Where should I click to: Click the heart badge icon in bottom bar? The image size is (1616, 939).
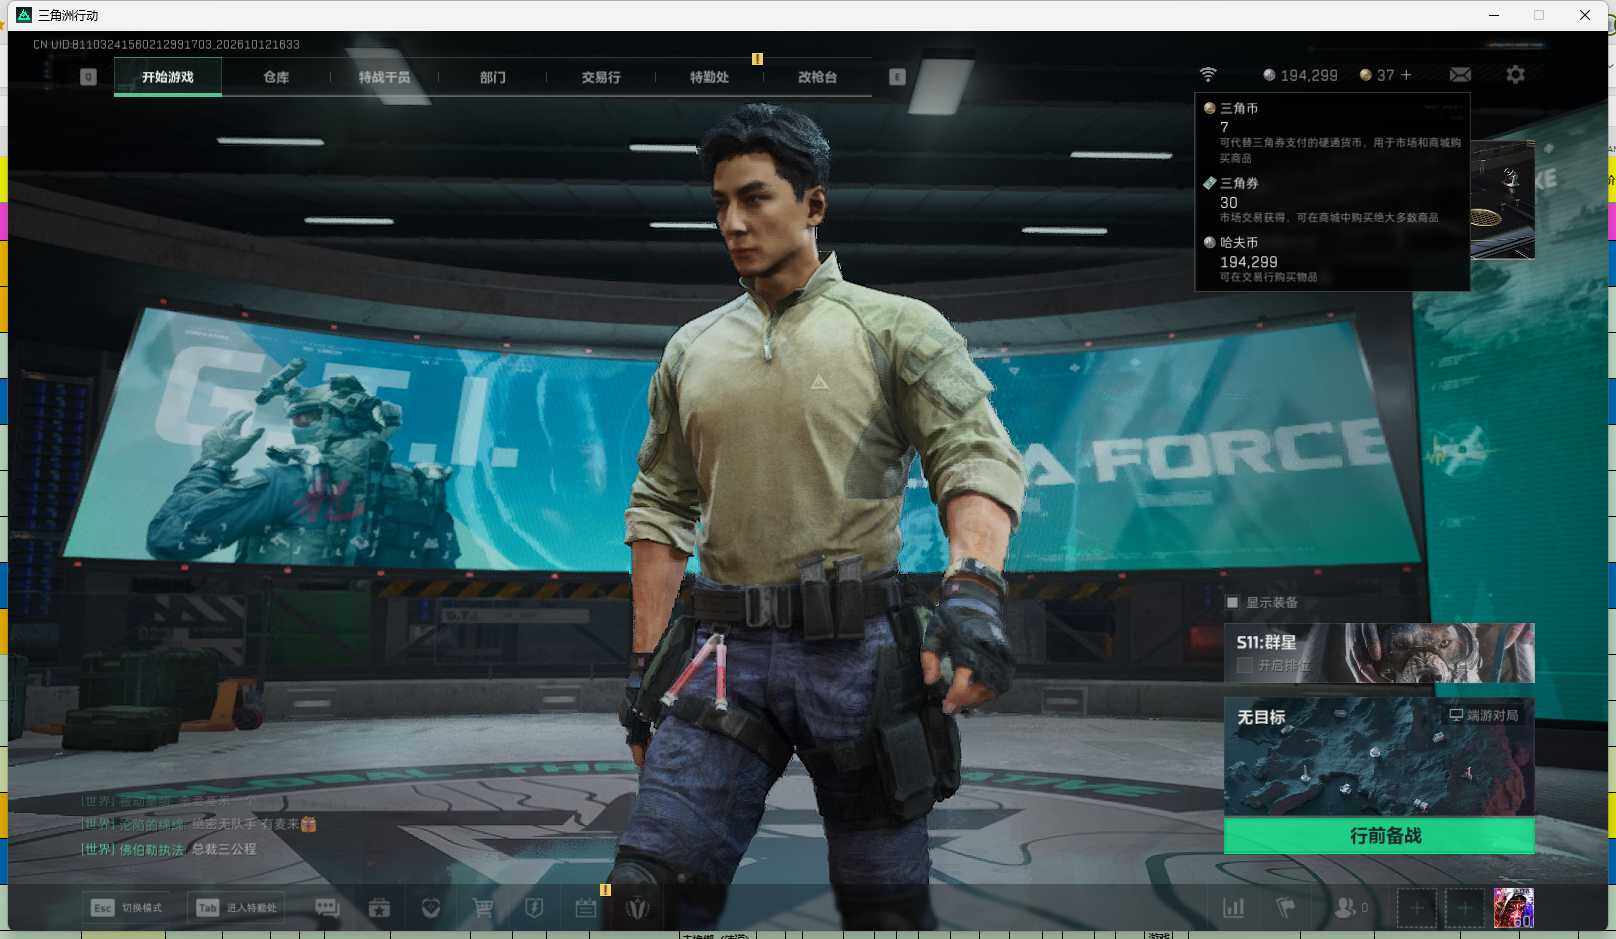431,907
